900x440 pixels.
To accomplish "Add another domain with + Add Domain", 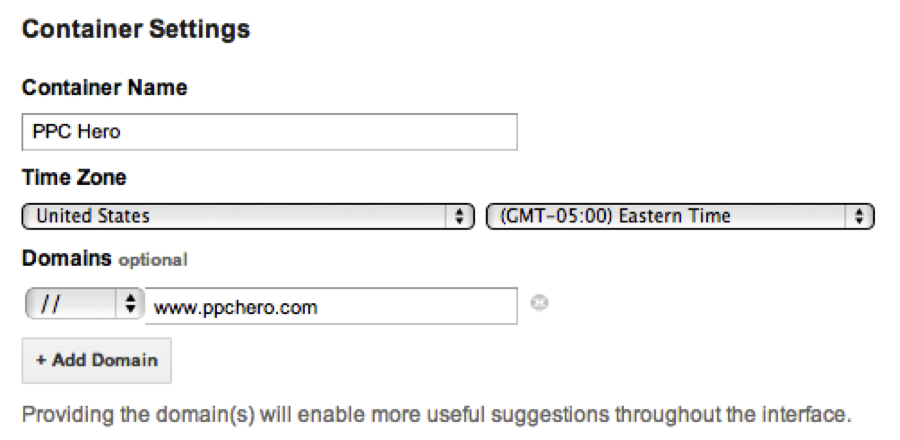I will 96,360.
